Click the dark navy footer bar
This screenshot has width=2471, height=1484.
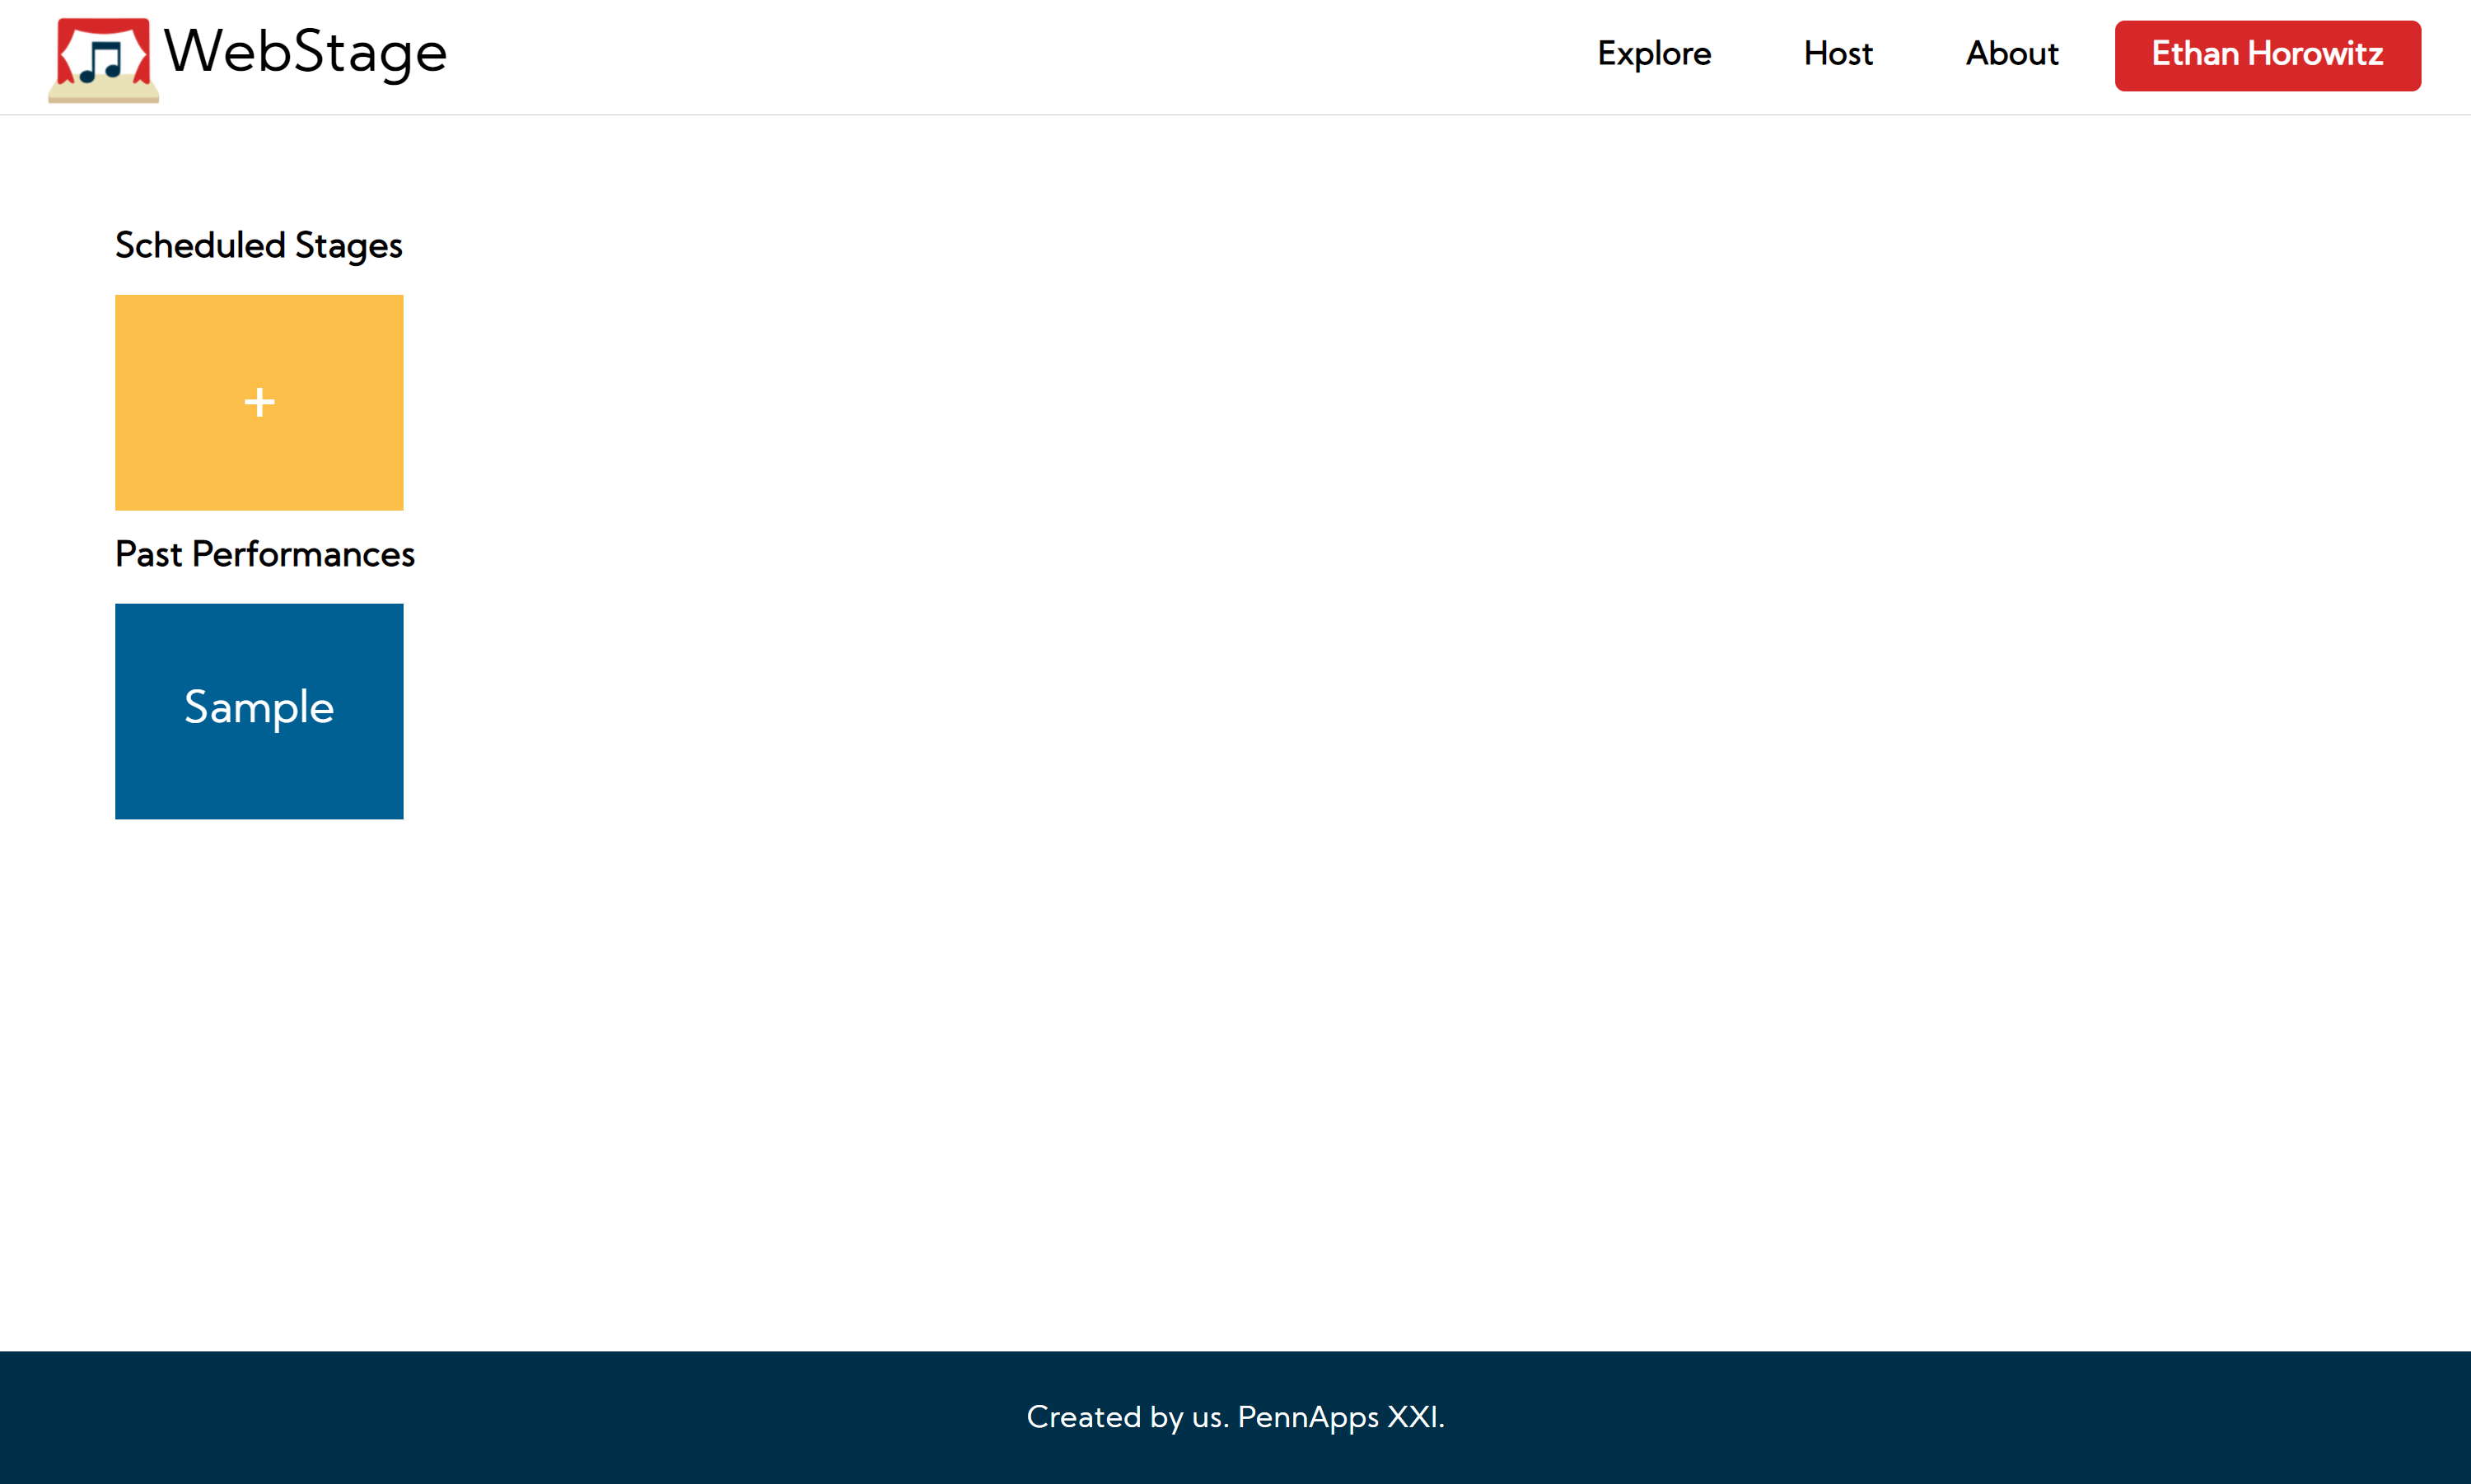click(500, 1416)
